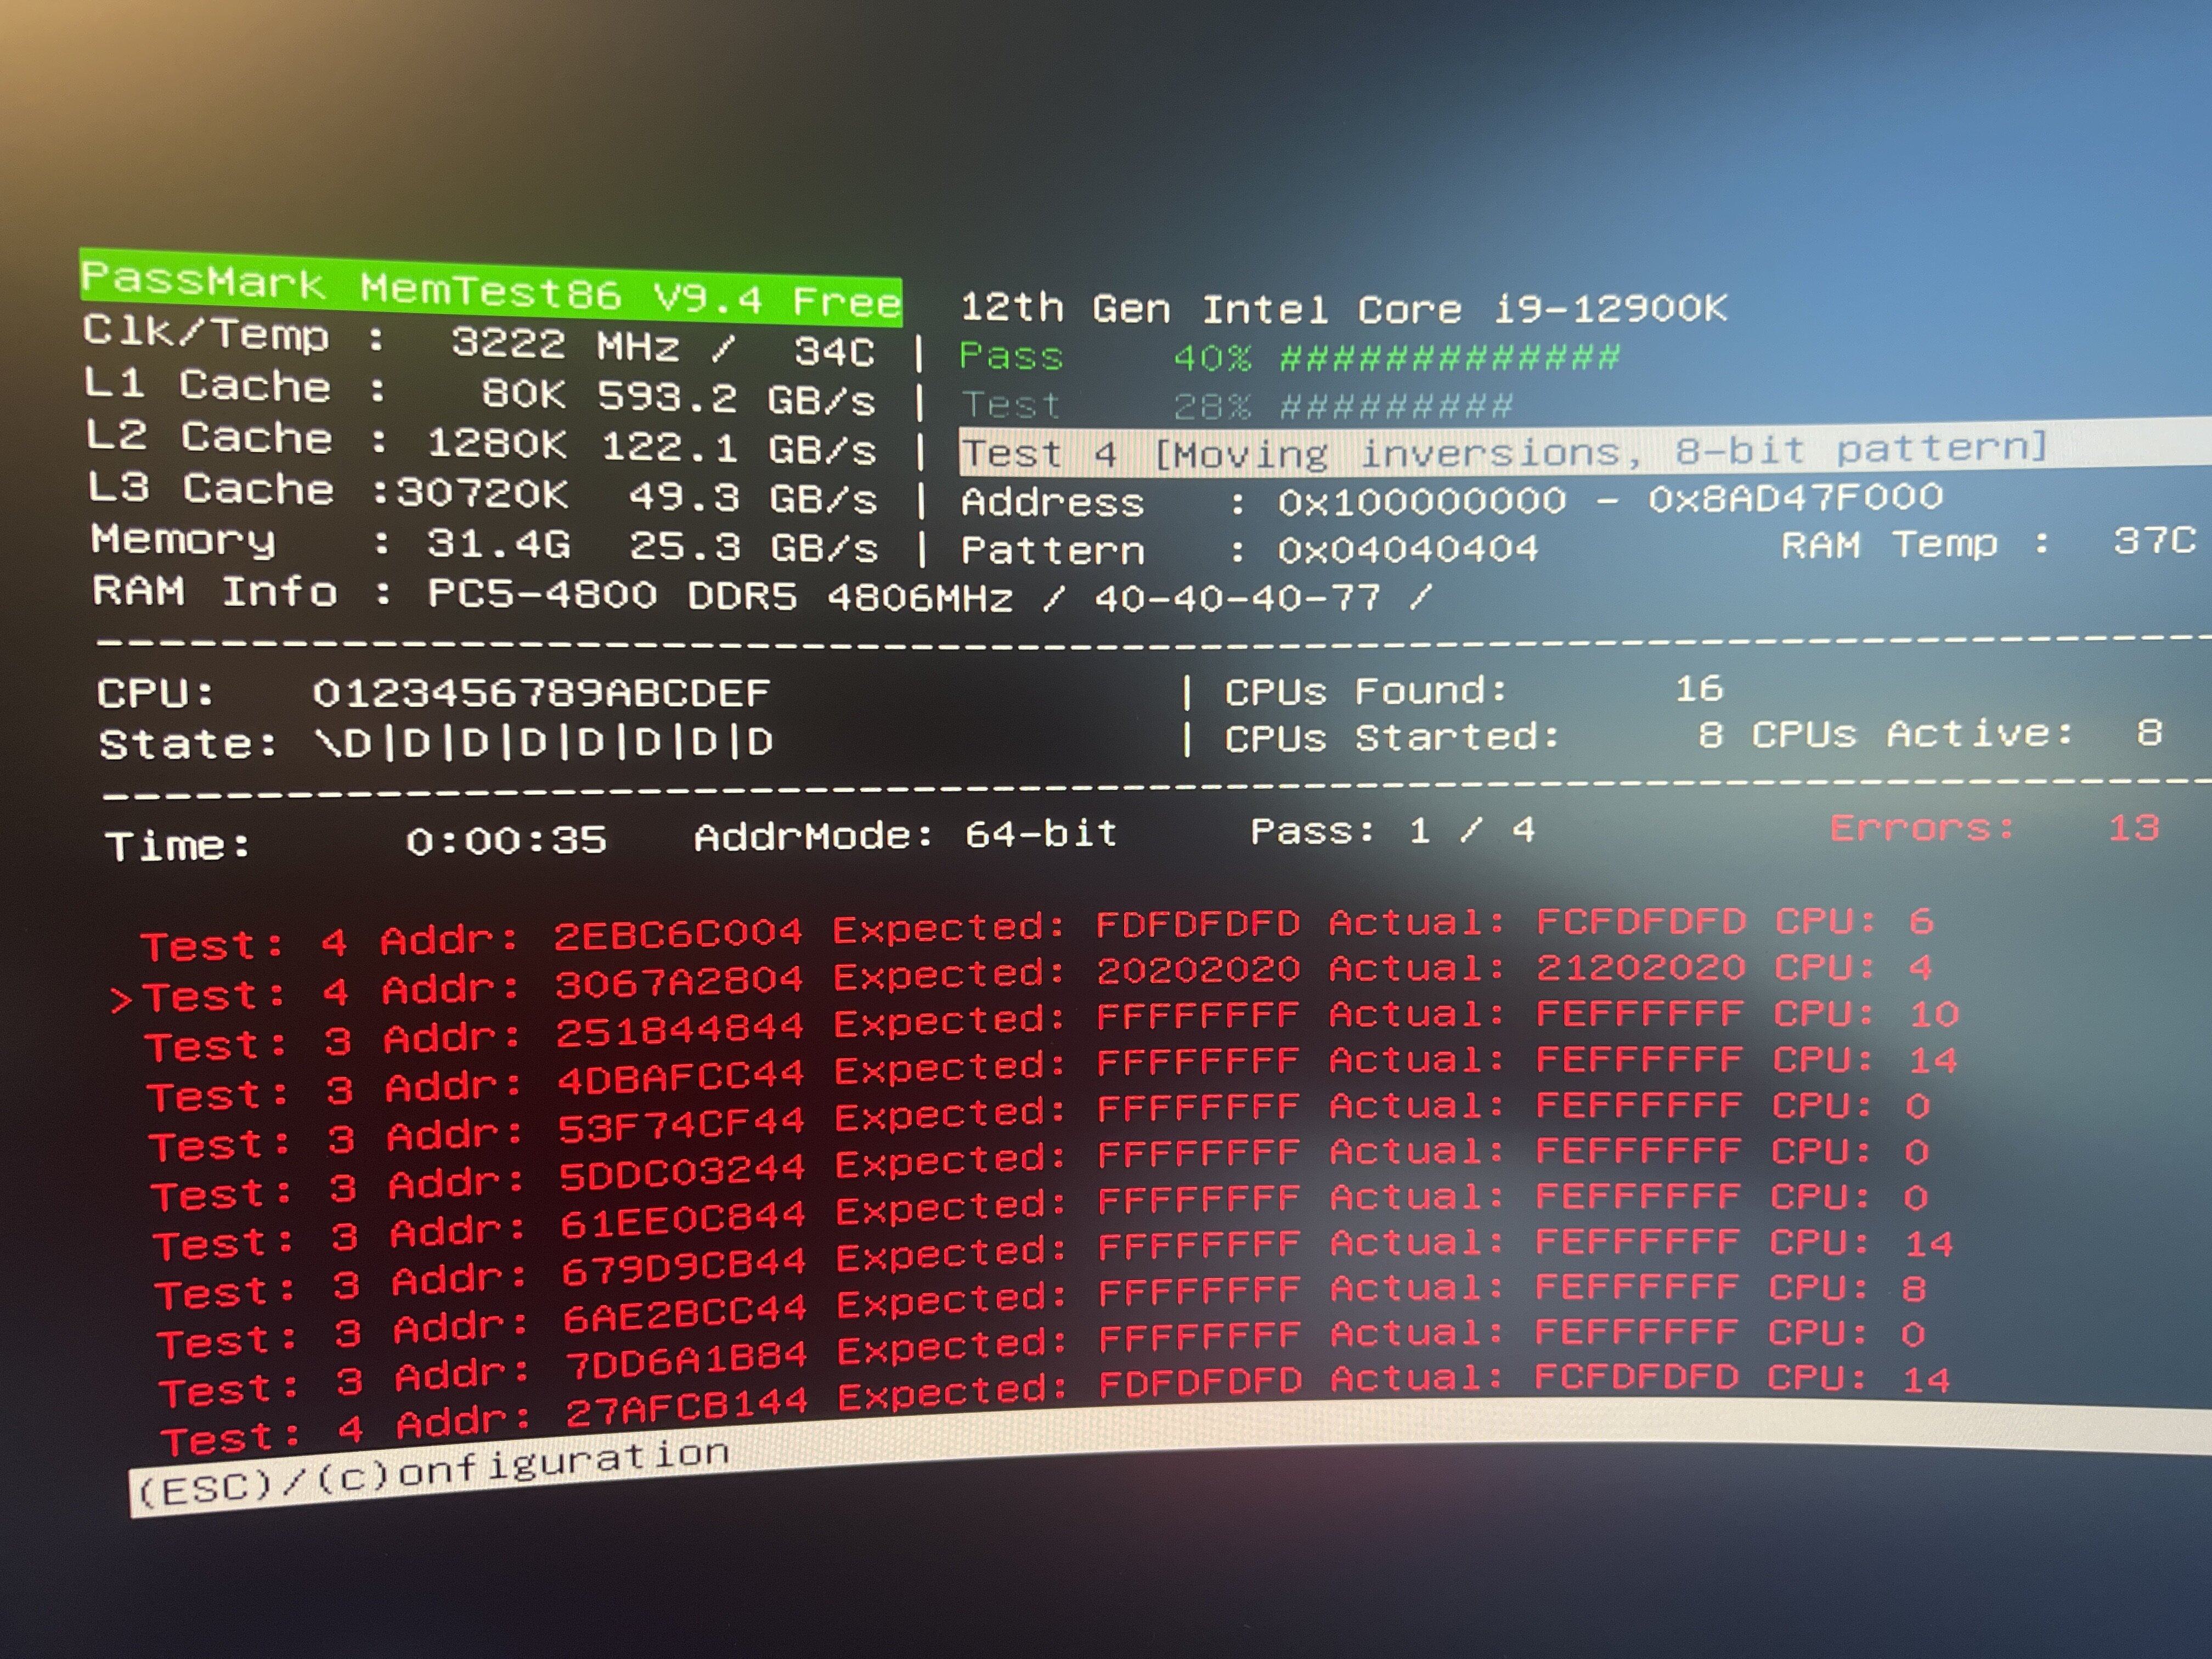
Task: Click the AddrMode: 64-bit label
Action: (904, 835)
